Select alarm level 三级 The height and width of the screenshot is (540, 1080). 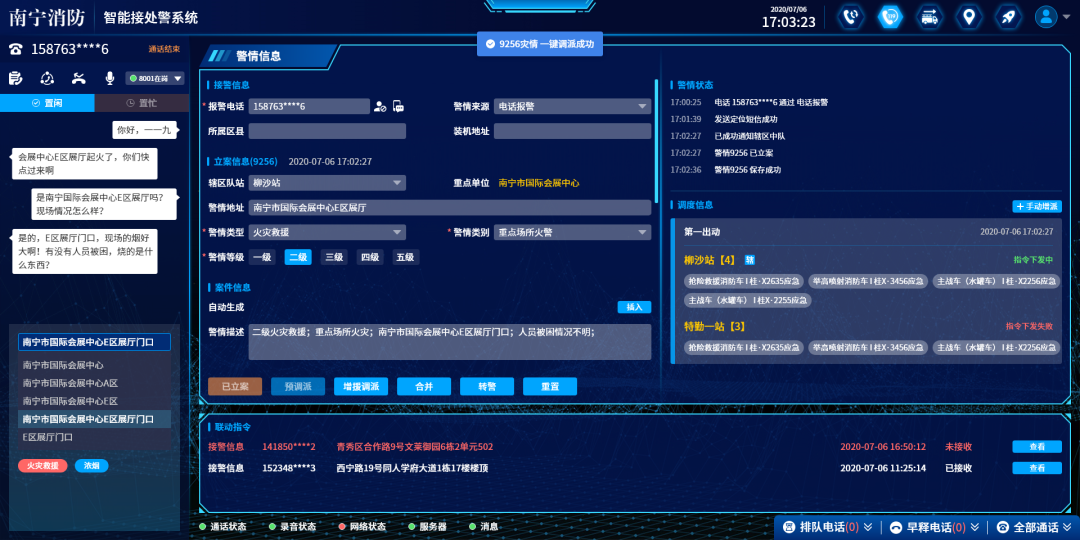pyautogui.click(x=334, y=257)
